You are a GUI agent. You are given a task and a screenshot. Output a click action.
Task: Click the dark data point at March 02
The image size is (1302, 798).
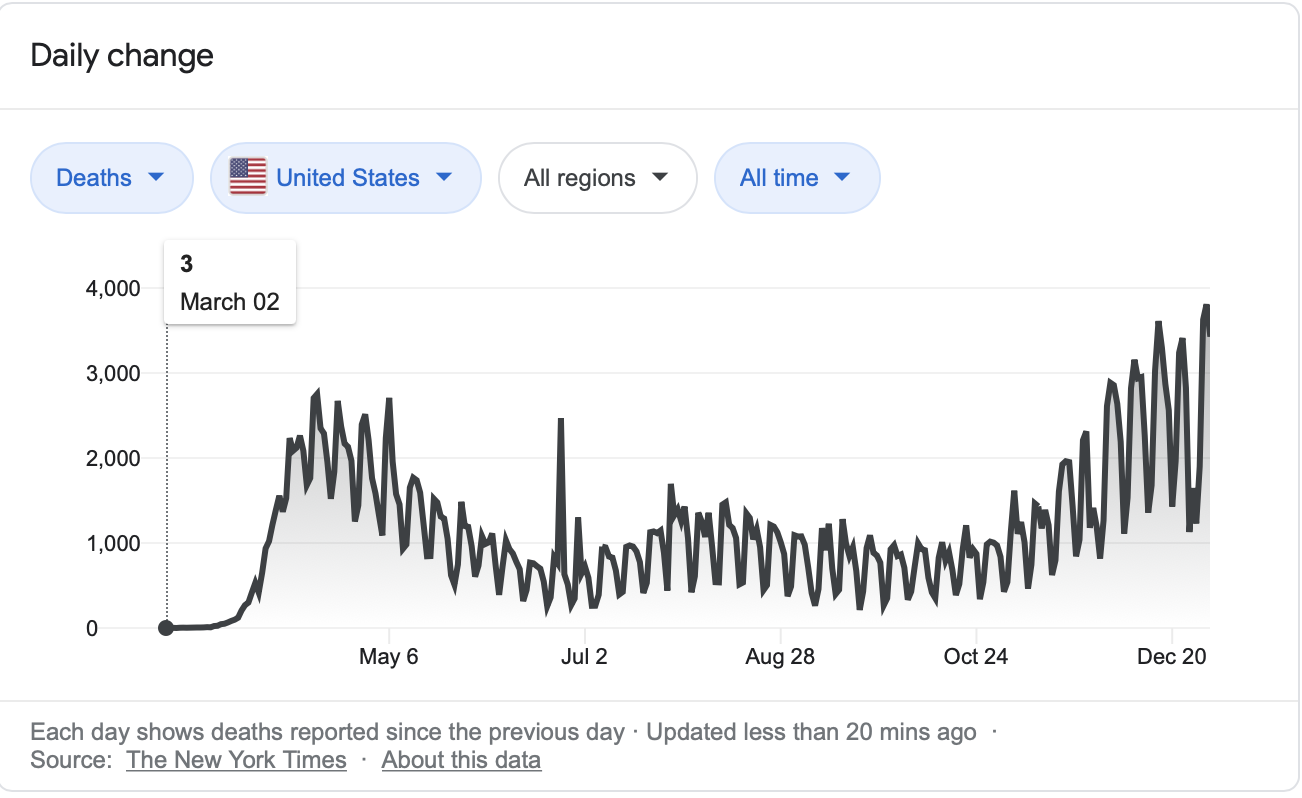click(166, 628)
